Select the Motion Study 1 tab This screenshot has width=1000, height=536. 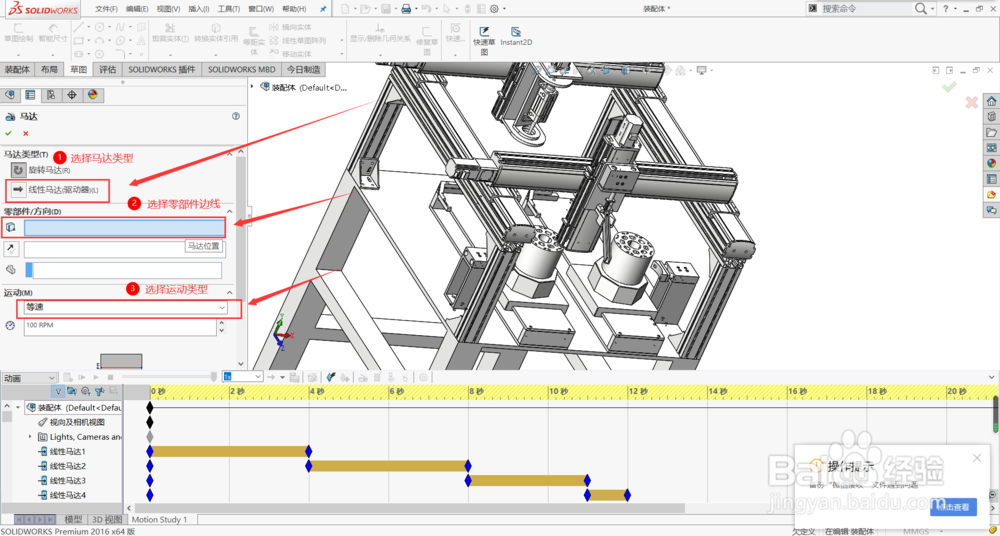point(159,519)
